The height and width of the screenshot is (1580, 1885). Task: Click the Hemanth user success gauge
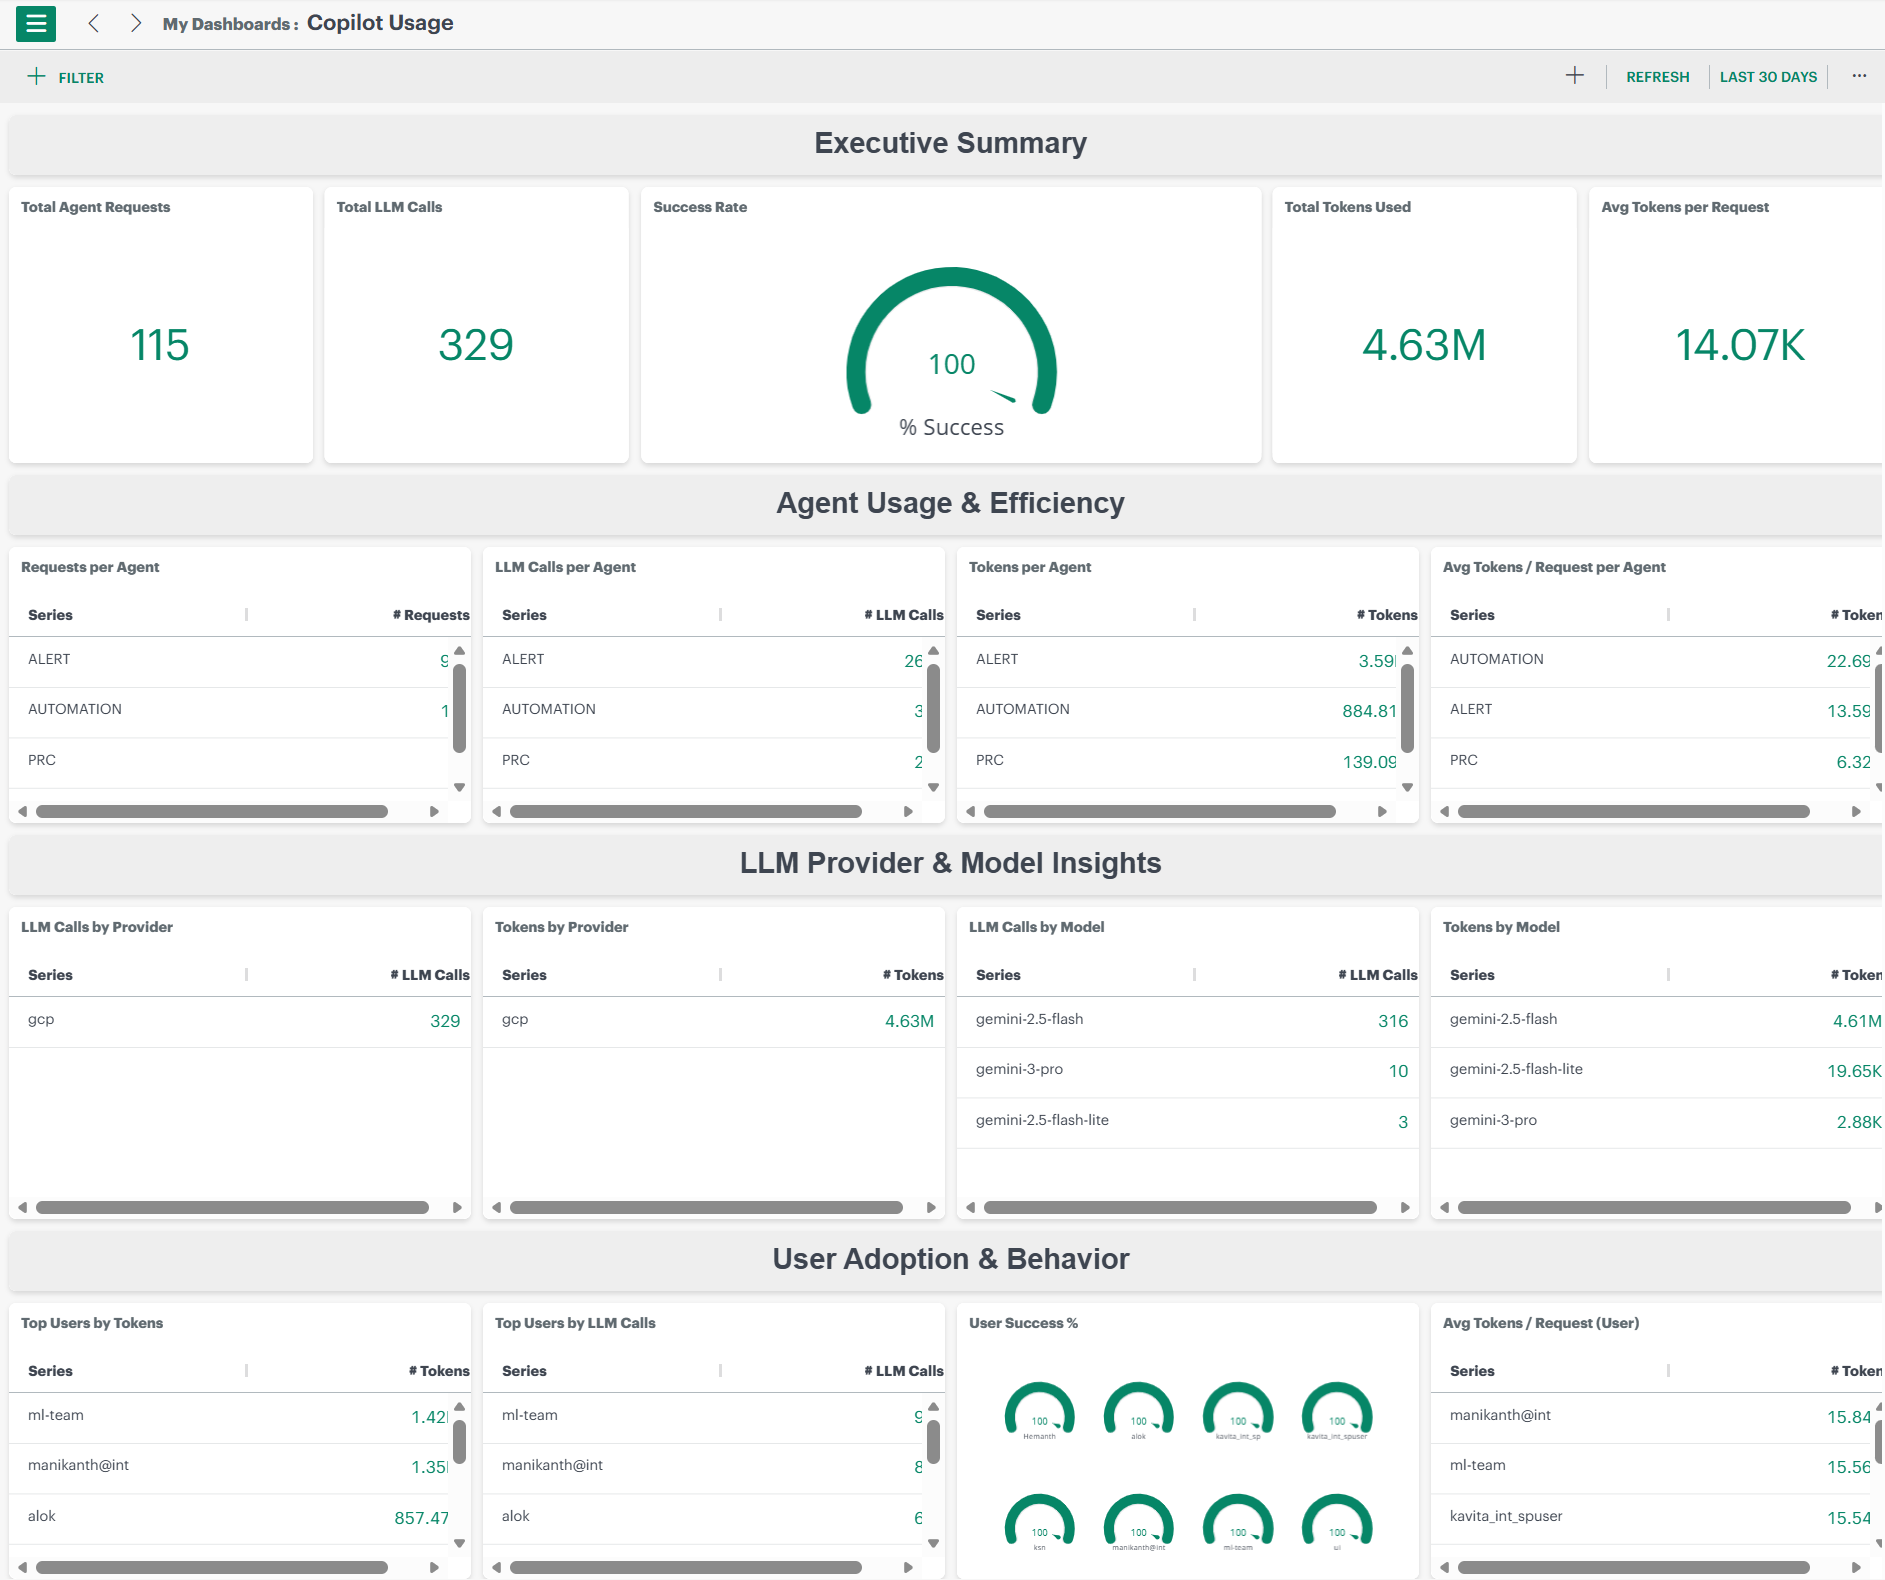[x=1039, y=1410]
